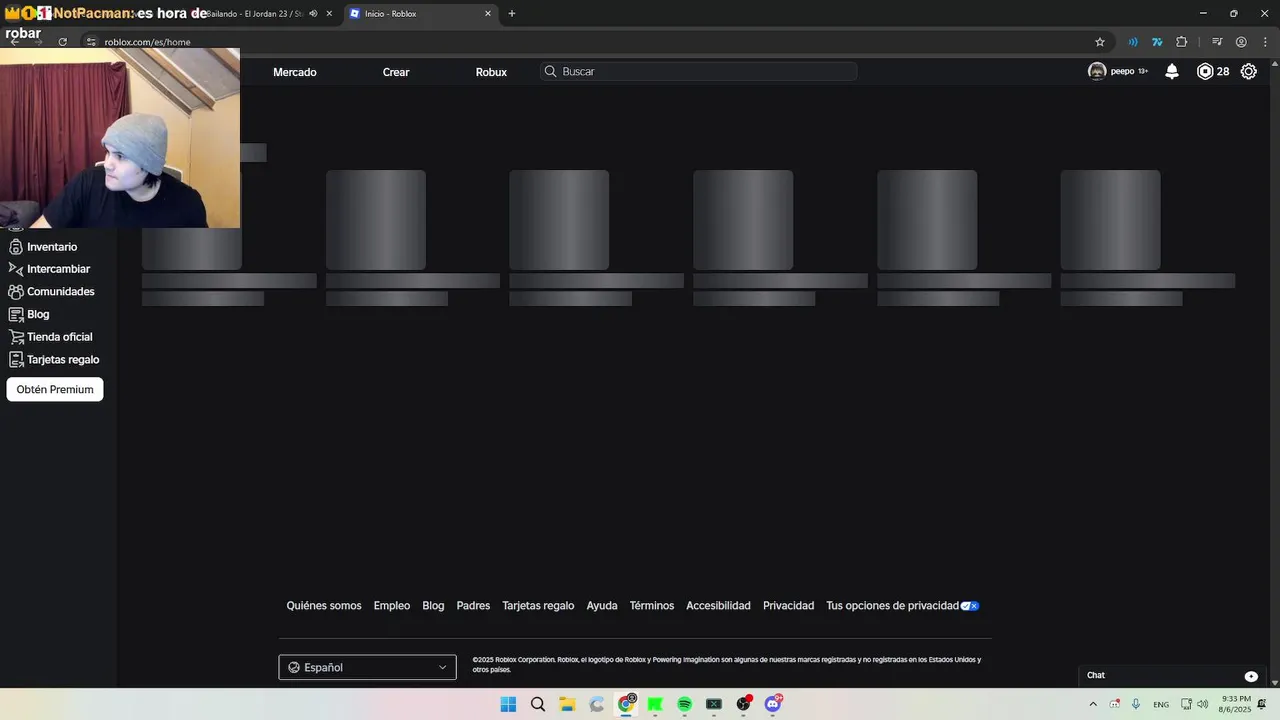View site information icon beside the URL
This screenshot has height=720, width=1280.
91,42
